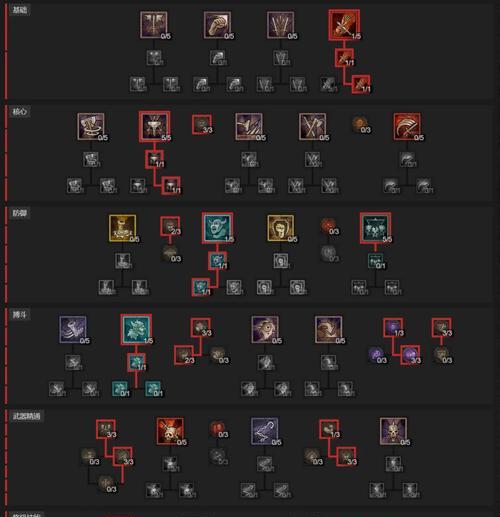
Task: Select the gold Iron Skin skill 0/5
Action: click(x=281, y=228)
